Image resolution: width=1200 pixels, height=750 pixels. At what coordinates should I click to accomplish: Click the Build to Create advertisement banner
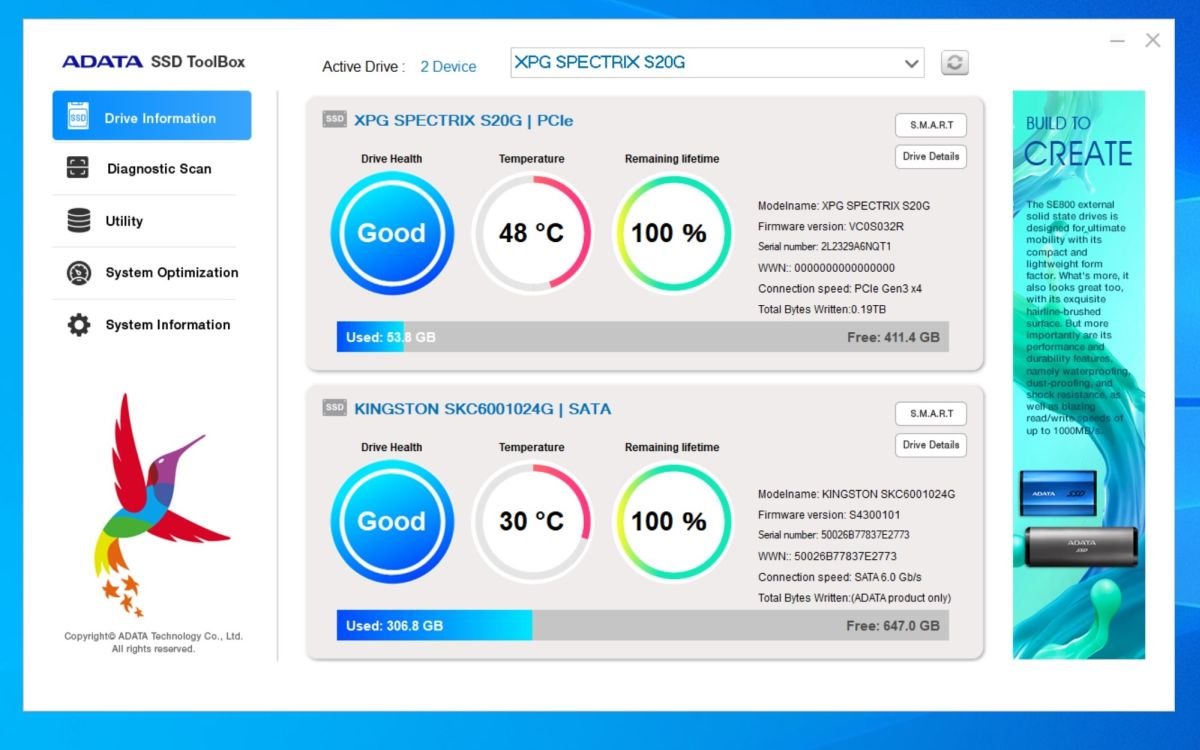[1079, 375]
